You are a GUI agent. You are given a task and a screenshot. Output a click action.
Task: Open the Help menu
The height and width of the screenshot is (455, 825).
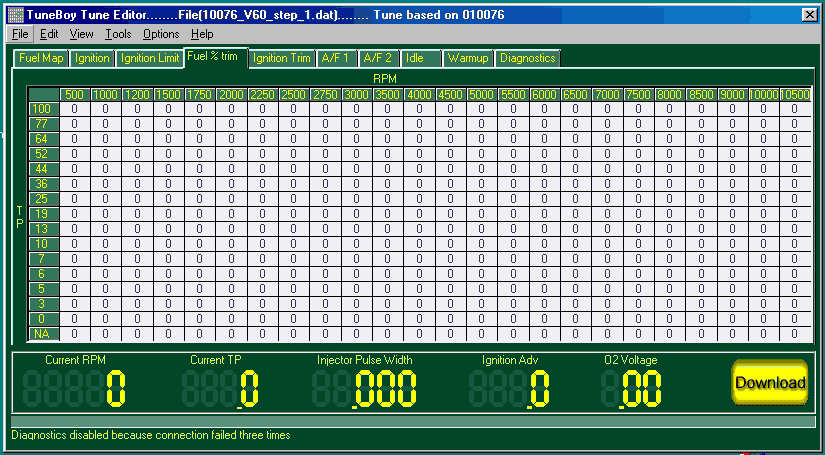click(x=202, y=34)
